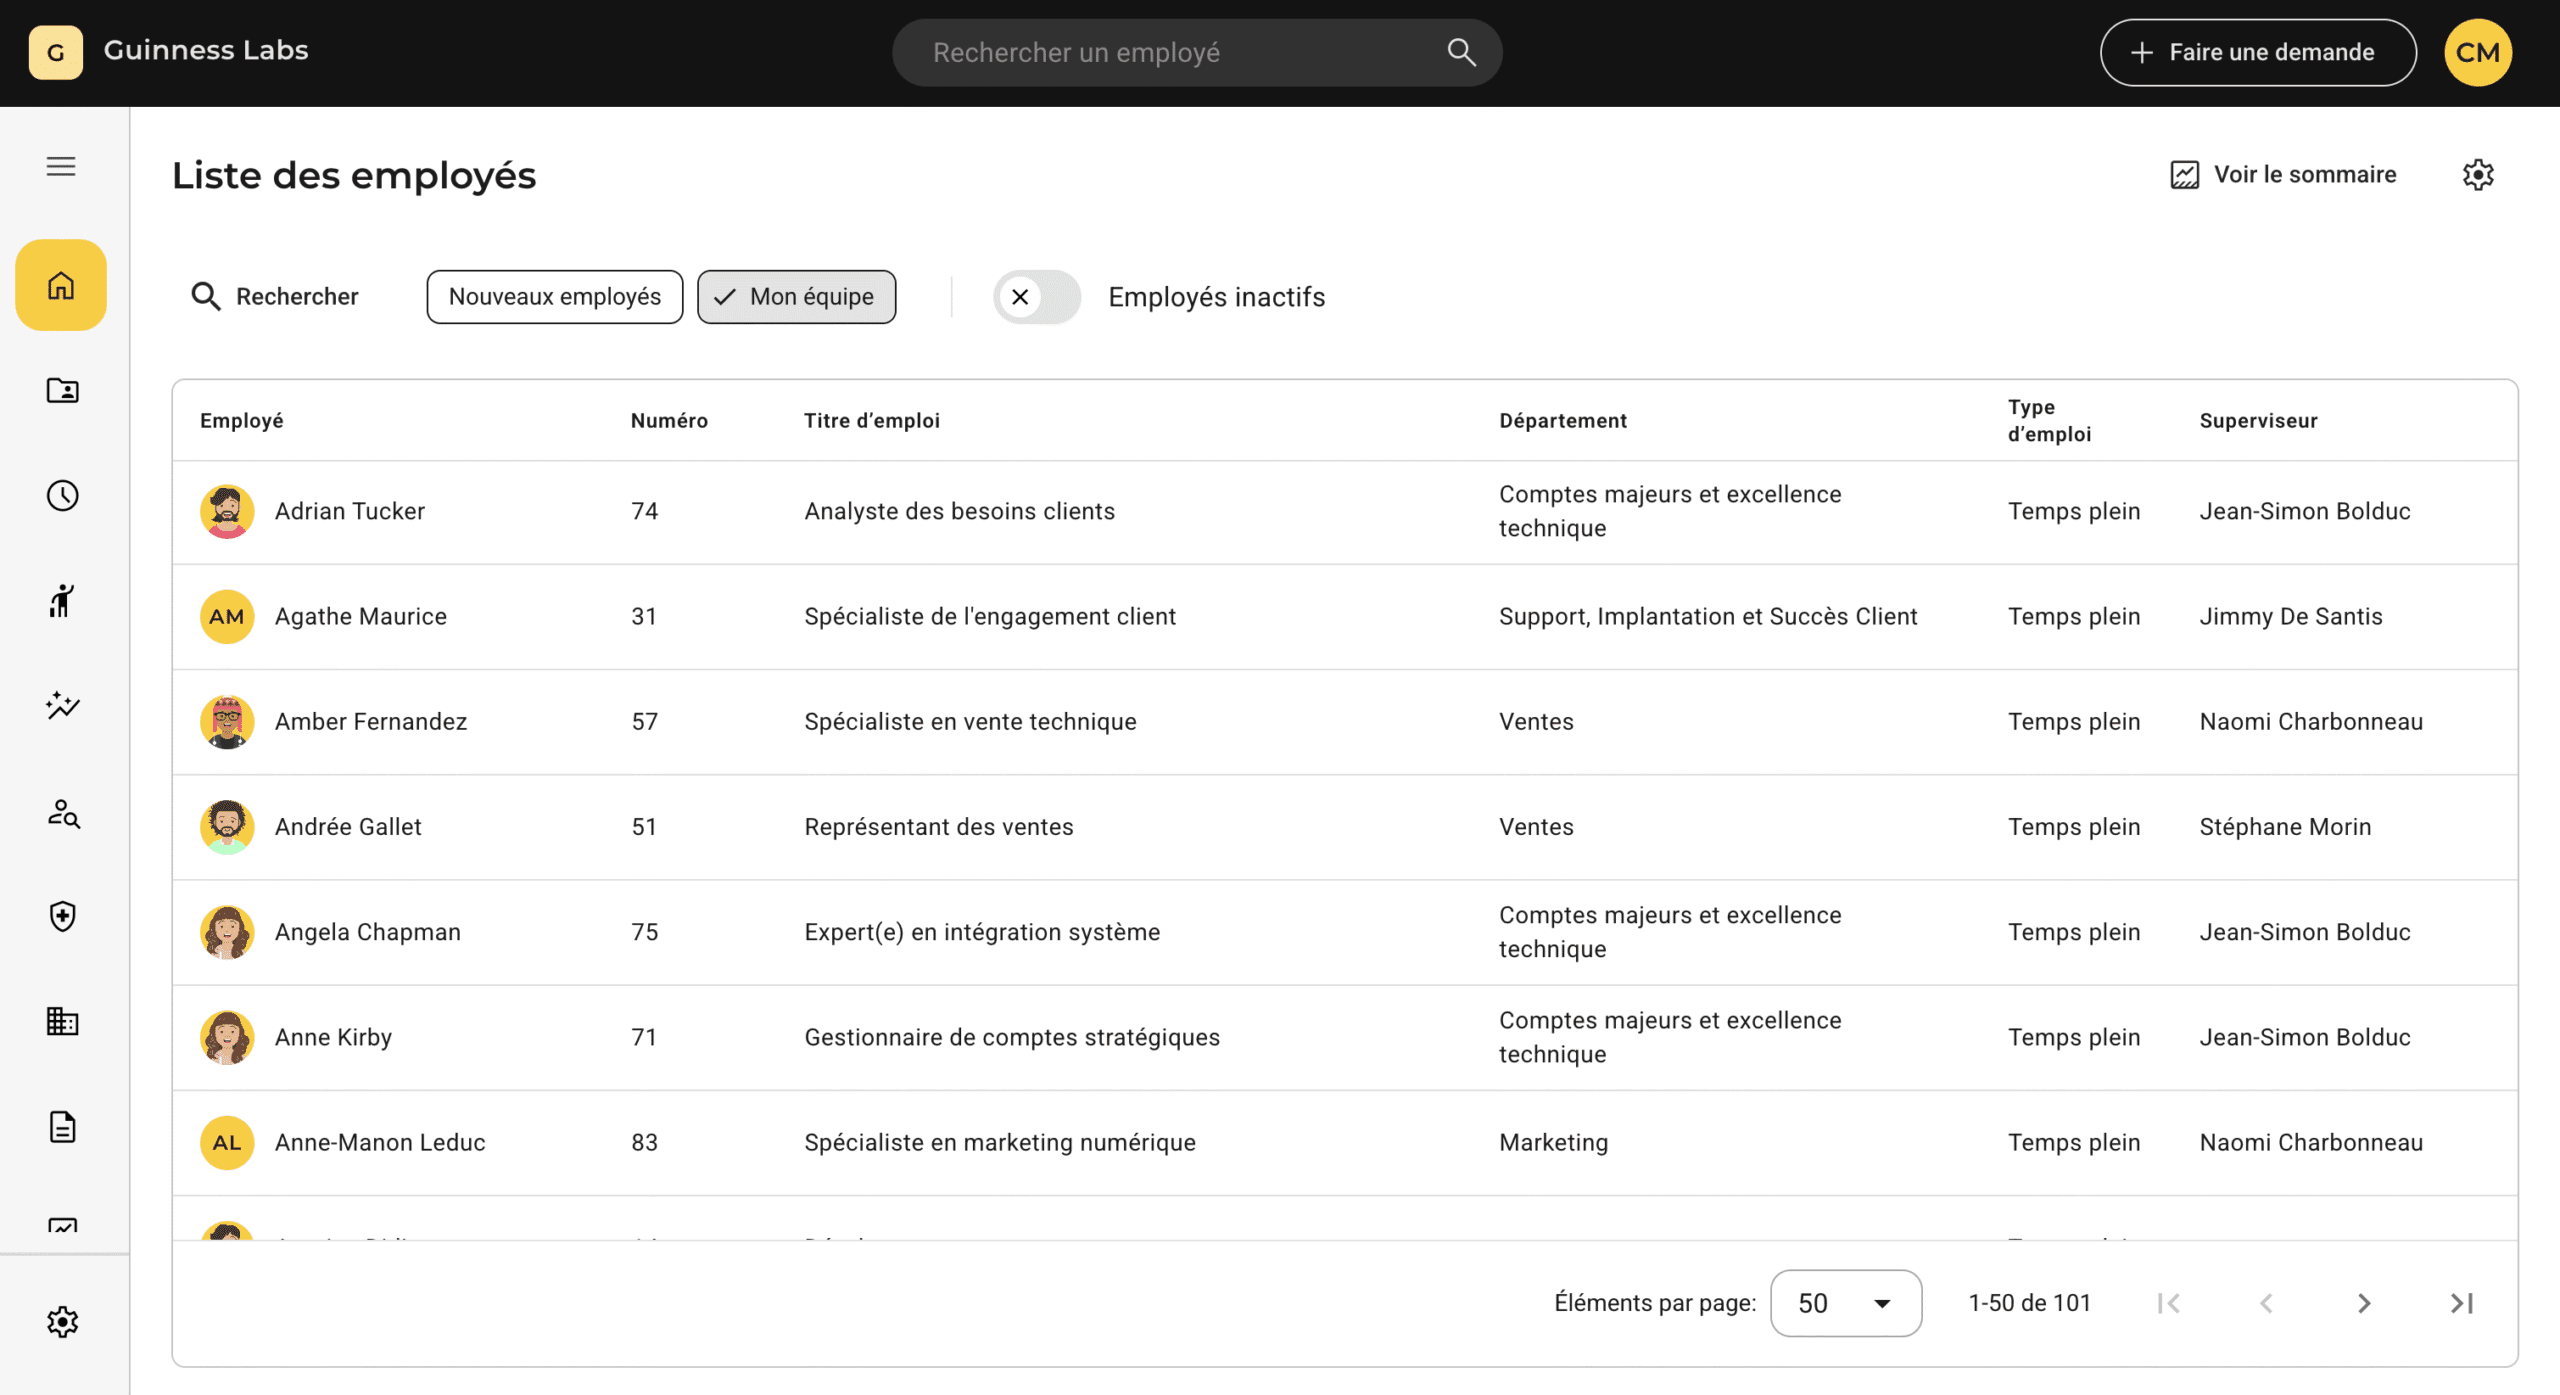Click supervisor Jimmy De Santis
2560x1395 pixels.
[2291, 617]
